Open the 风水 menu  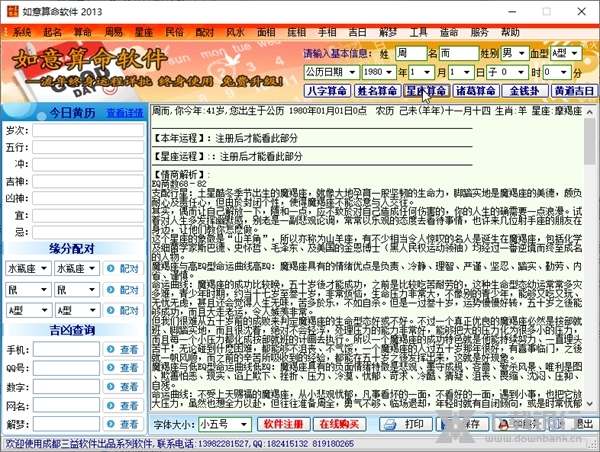pyautogui.click(x=235, y=33)
